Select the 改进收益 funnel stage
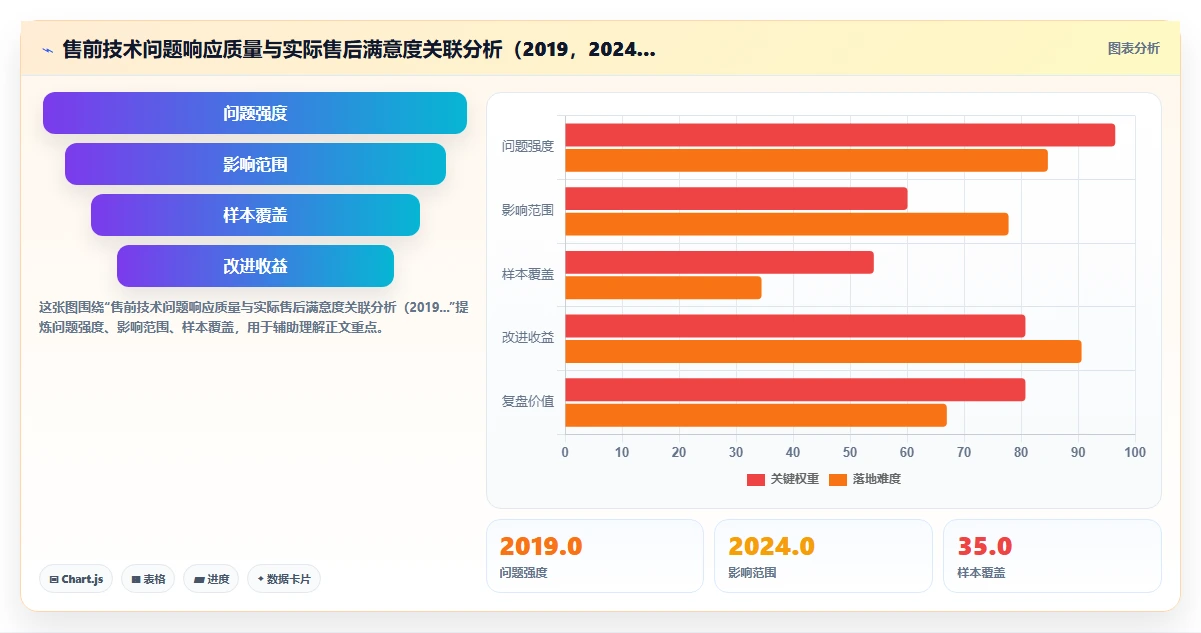Viewport: 1201px width, 633px height. point(255,266)
